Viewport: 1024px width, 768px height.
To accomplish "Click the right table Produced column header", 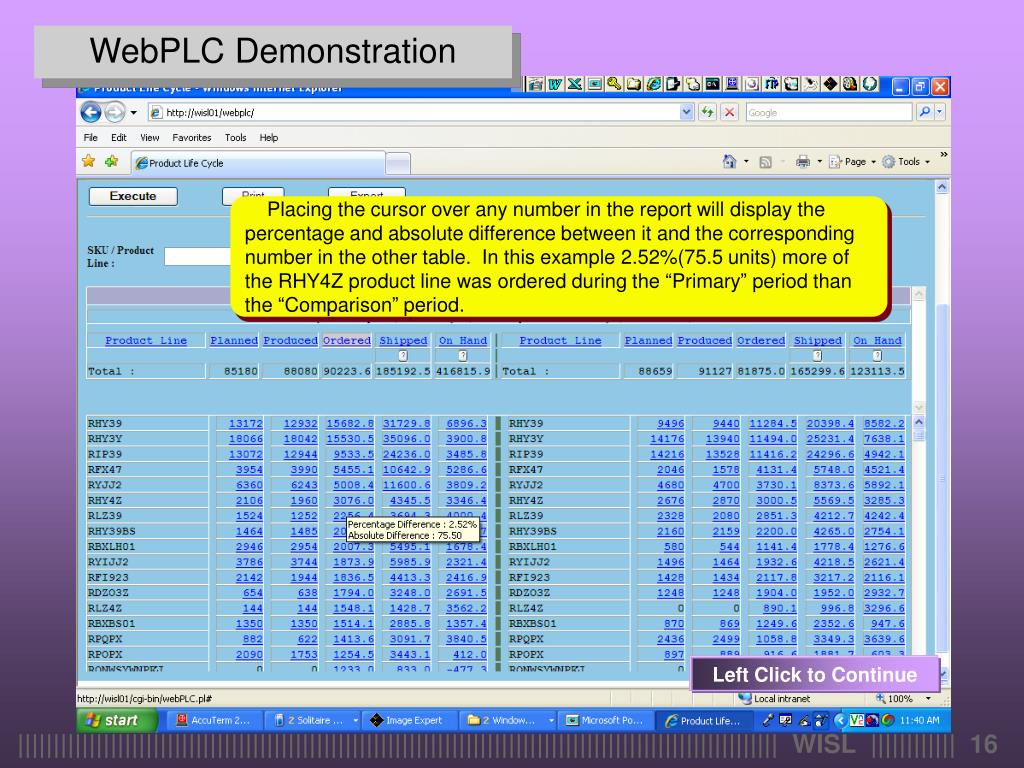I will (705, 340).
